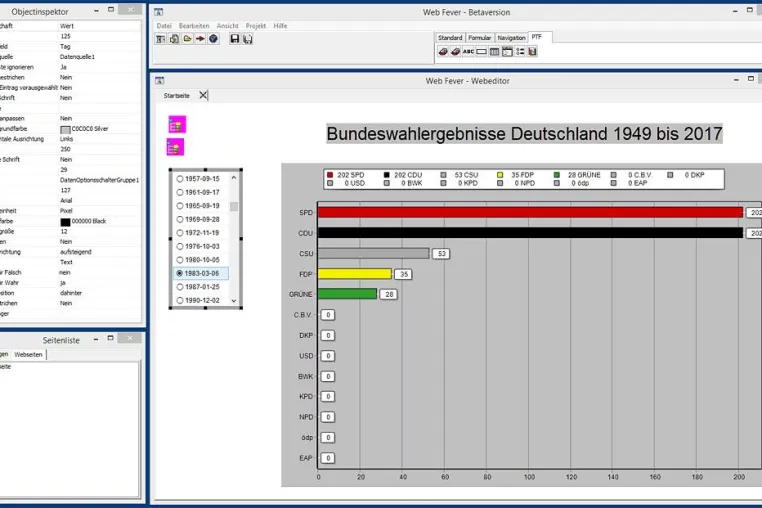Select the ABC text label component
This screenshot has height=508, width=762.
468,52
